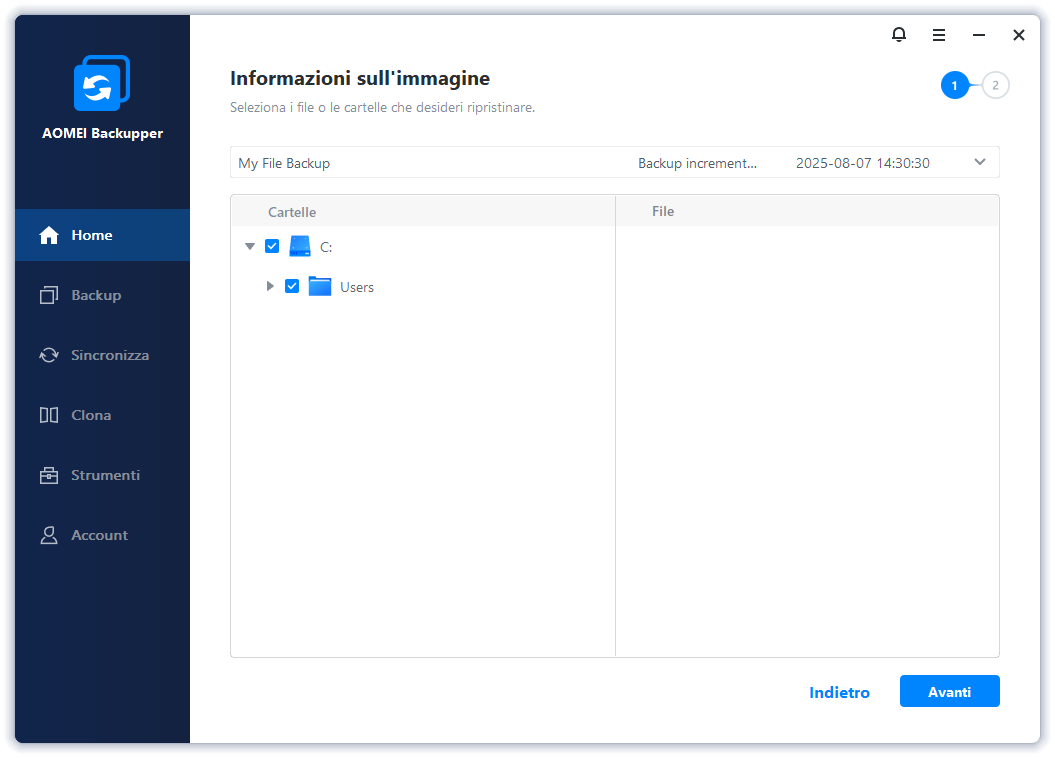Click the 2025-08-07 14:30:30 timestamp
The image size is (1055, 758).
tap(863, 163)
